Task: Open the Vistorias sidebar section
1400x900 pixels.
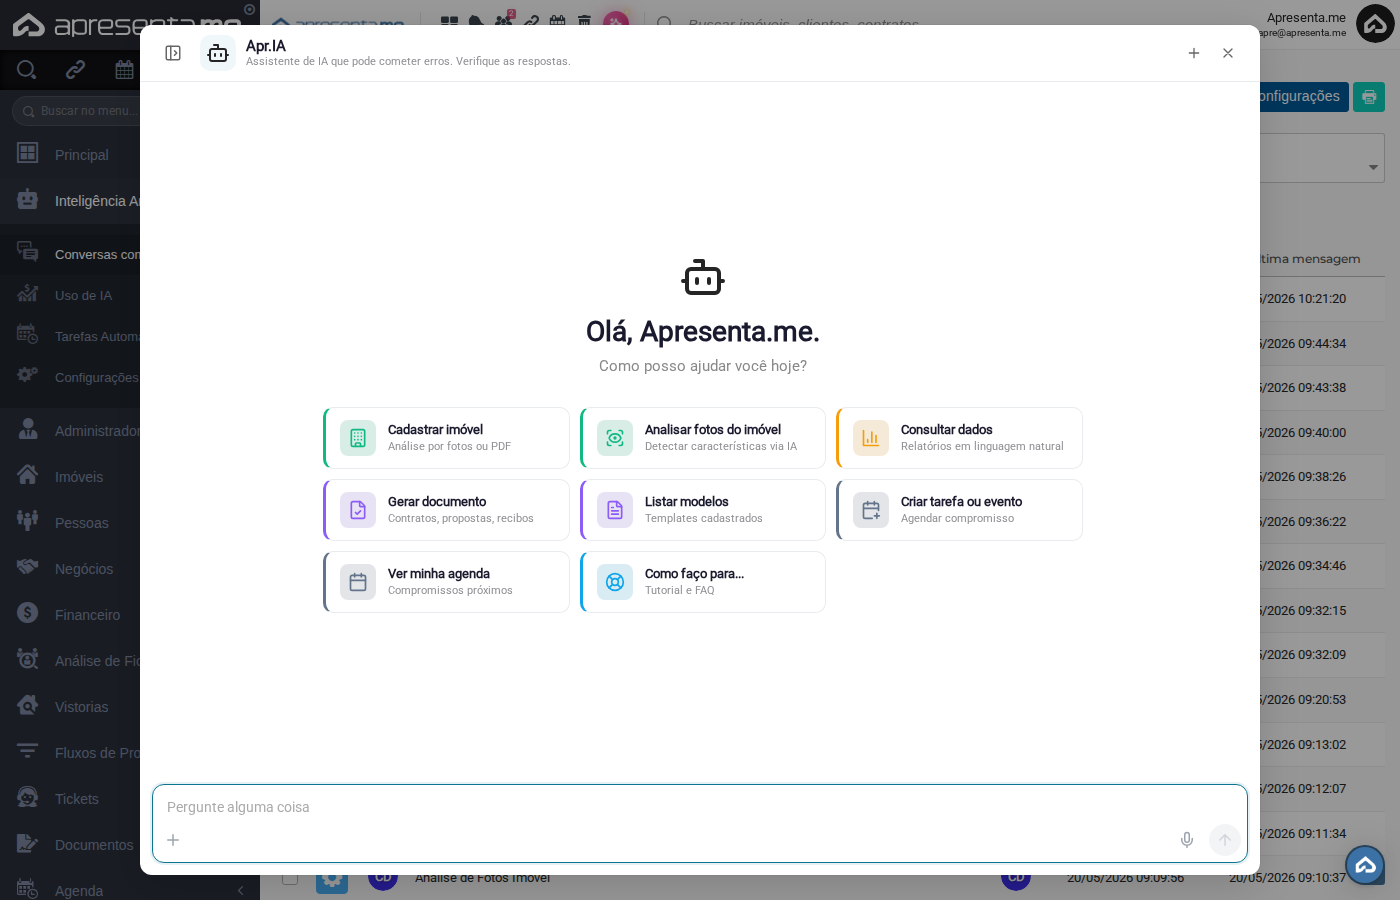Action: pos(70,707)
